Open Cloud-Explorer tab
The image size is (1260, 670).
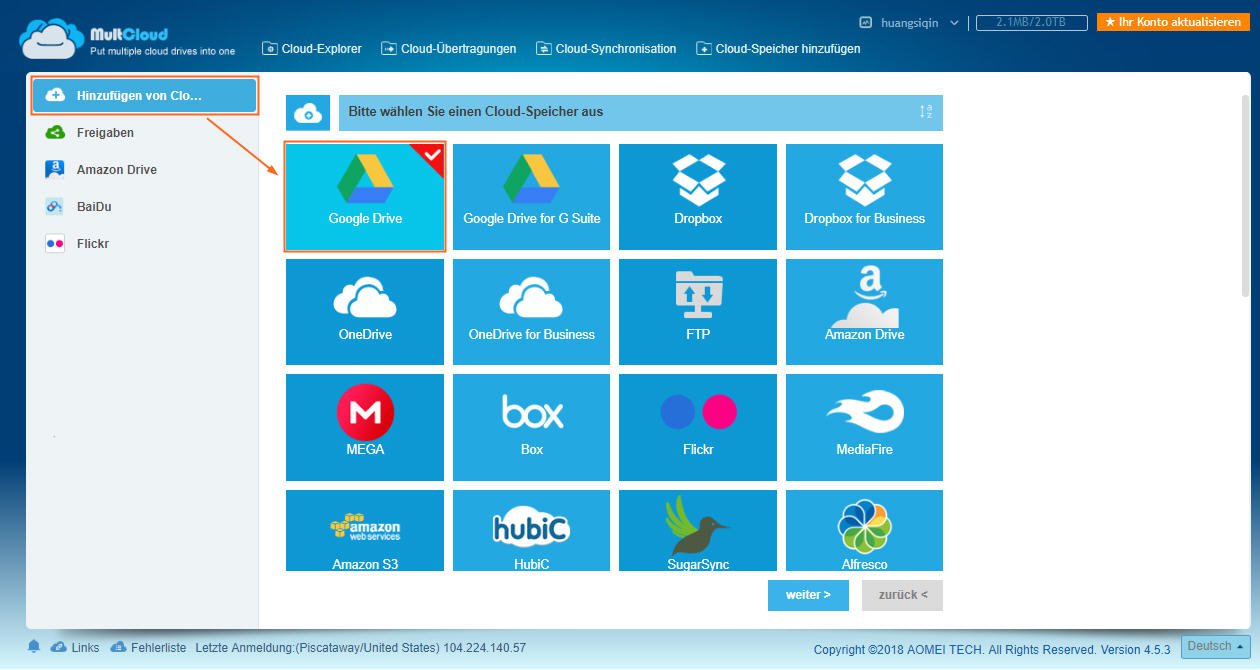pyautogui.click(x=312, y=48)
